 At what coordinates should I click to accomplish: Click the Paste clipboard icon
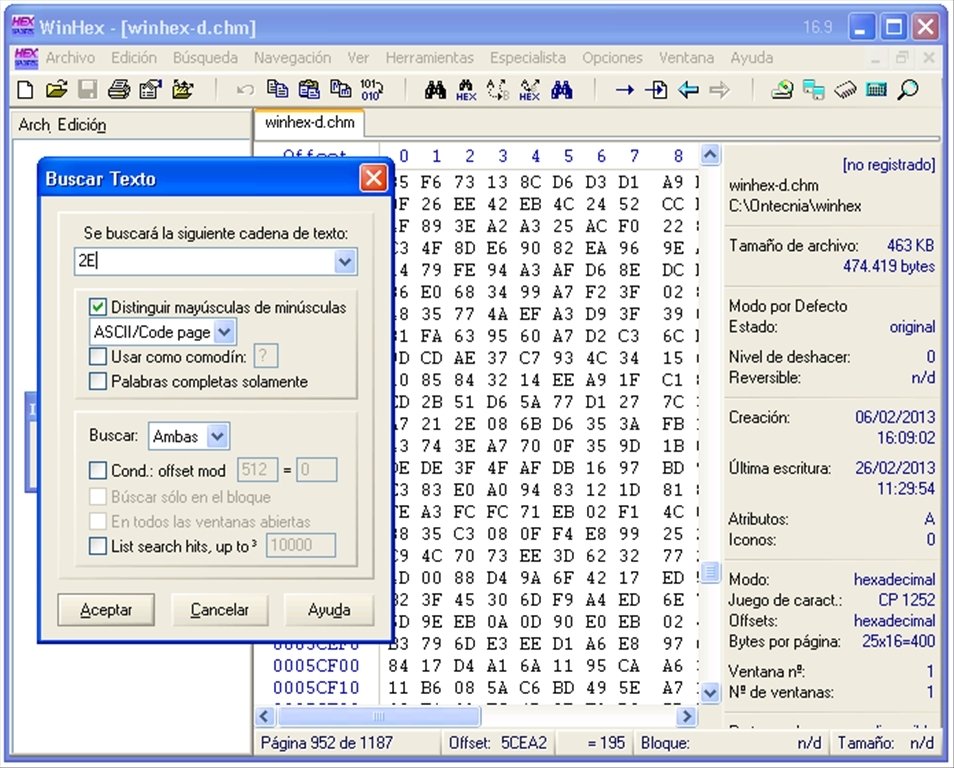[309, 89]
